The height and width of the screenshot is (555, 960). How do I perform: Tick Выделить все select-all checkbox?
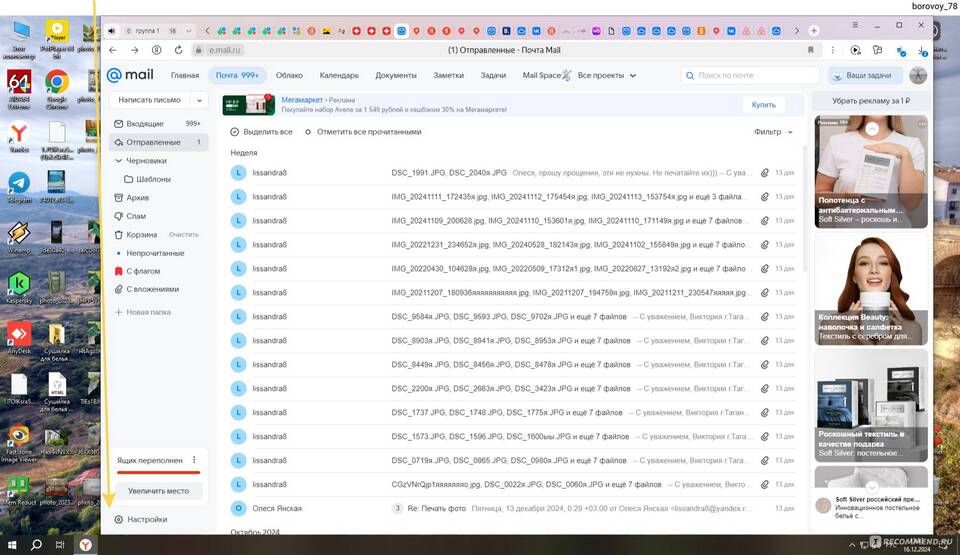tap(234, 132)
